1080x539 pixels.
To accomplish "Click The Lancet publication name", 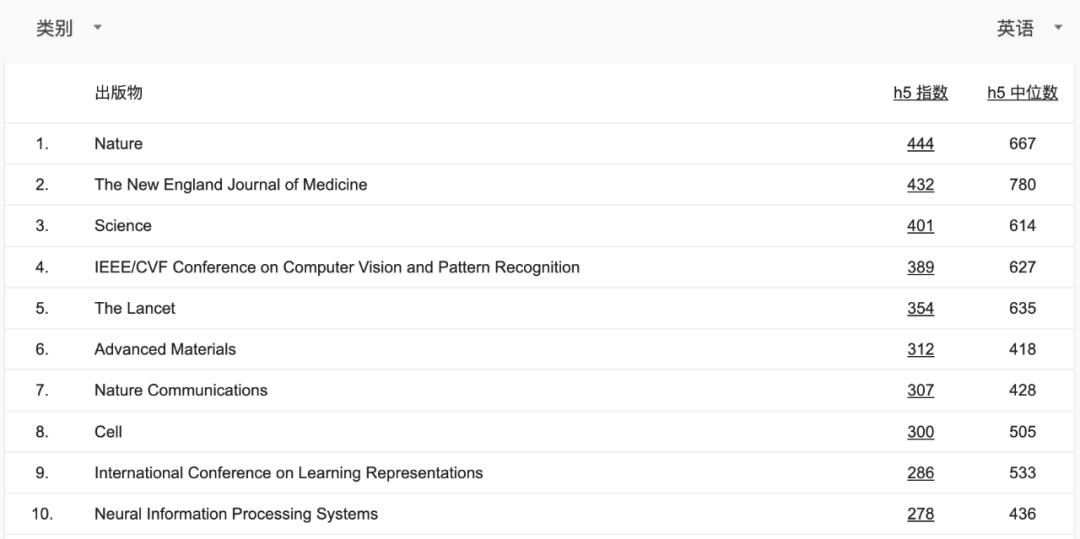I will click(x=134, y=308).
